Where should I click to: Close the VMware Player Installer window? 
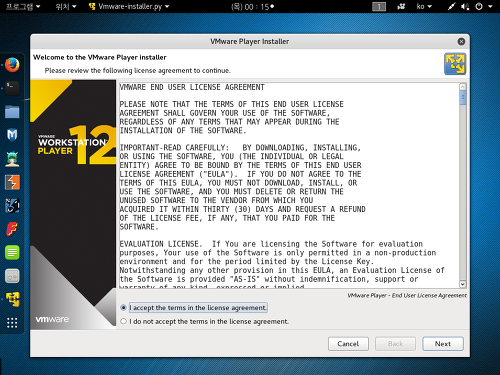point(461,41)
